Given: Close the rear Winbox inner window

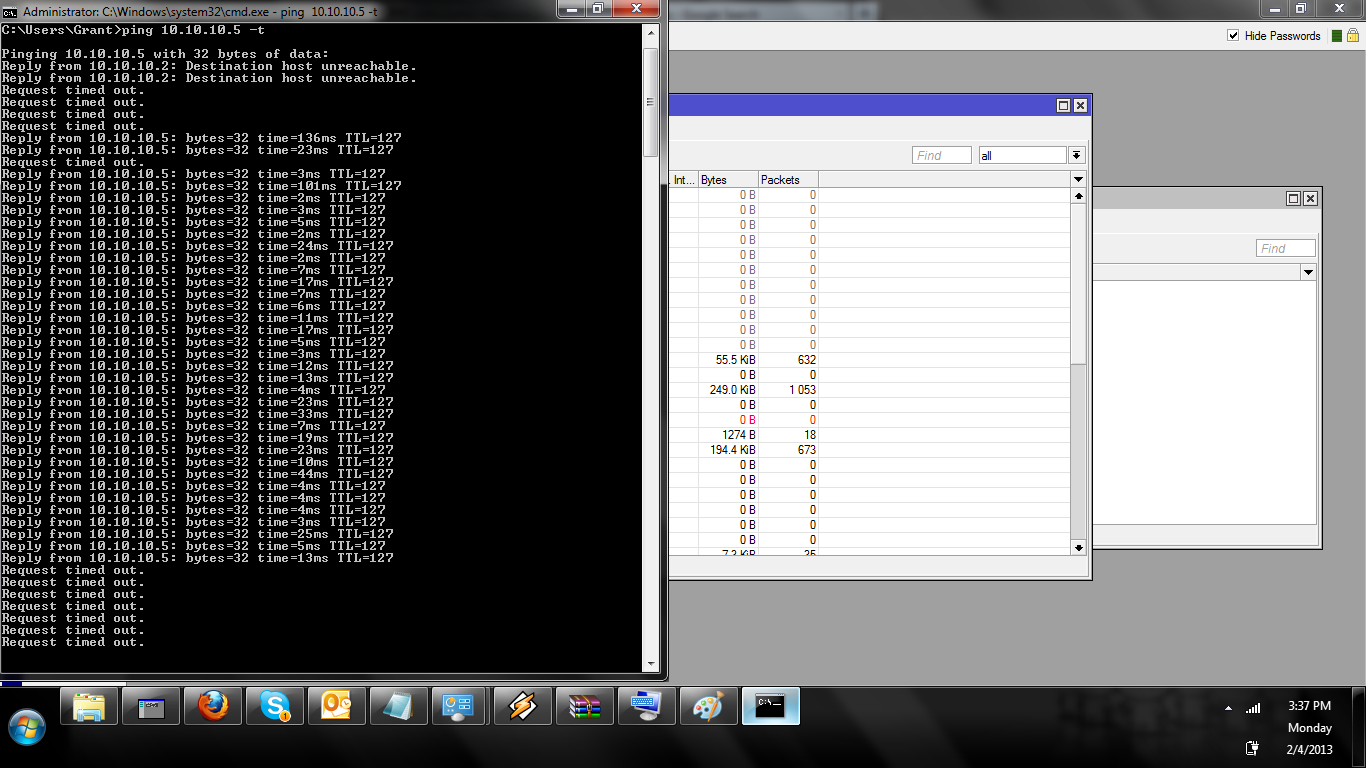Looking at the screenshot, I should (1310, 199).
